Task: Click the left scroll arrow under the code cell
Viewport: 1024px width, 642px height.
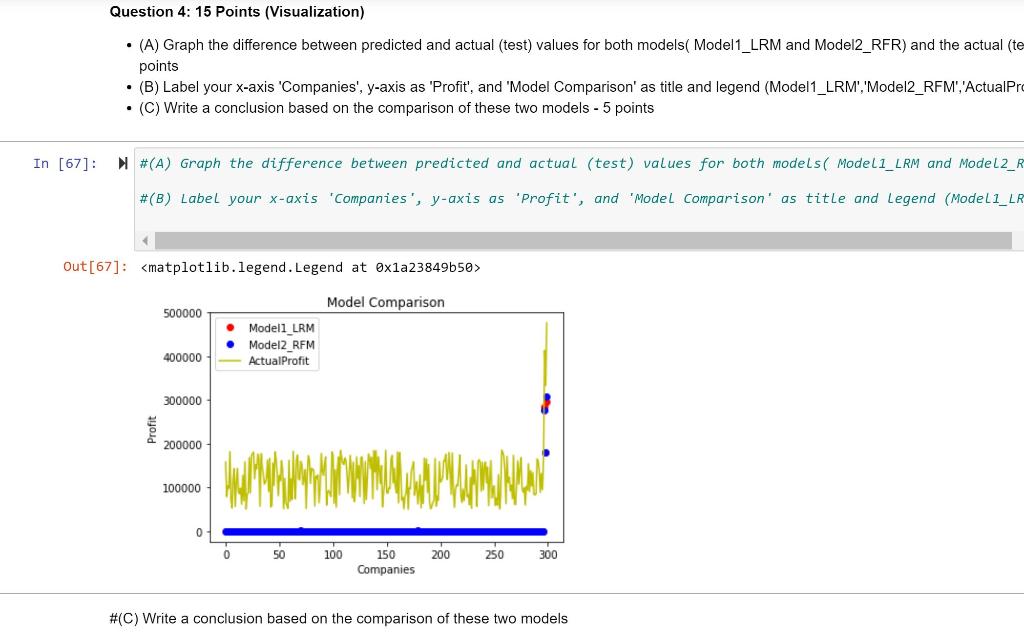Action: [x=145, y=239]
